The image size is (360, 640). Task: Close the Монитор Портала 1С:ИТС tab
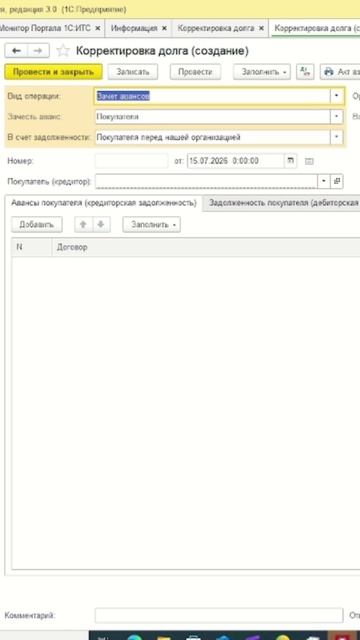tap(98, 29)
